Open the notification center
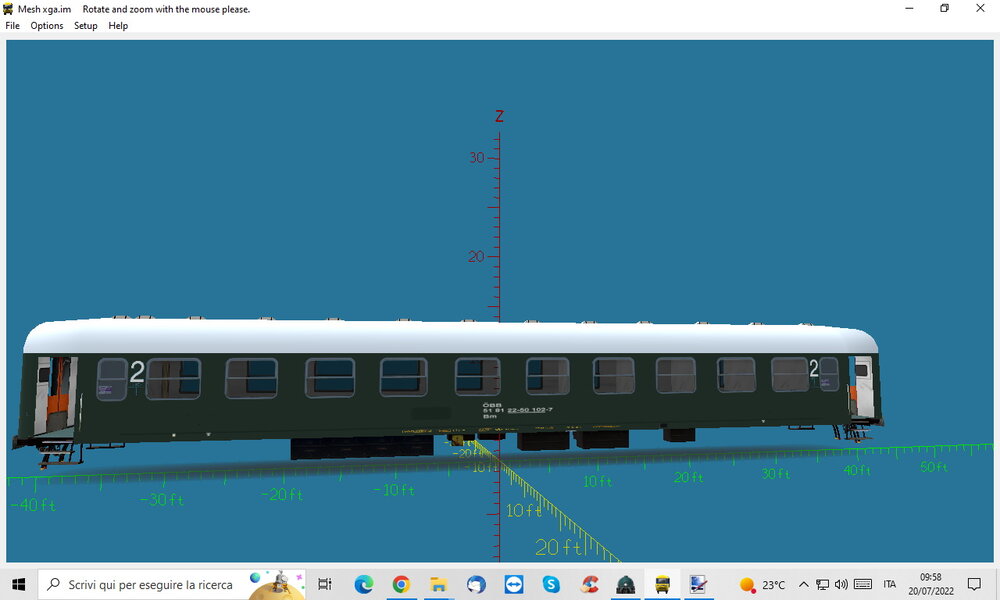This screenshot has width=1000, height=600. [974, 584]
